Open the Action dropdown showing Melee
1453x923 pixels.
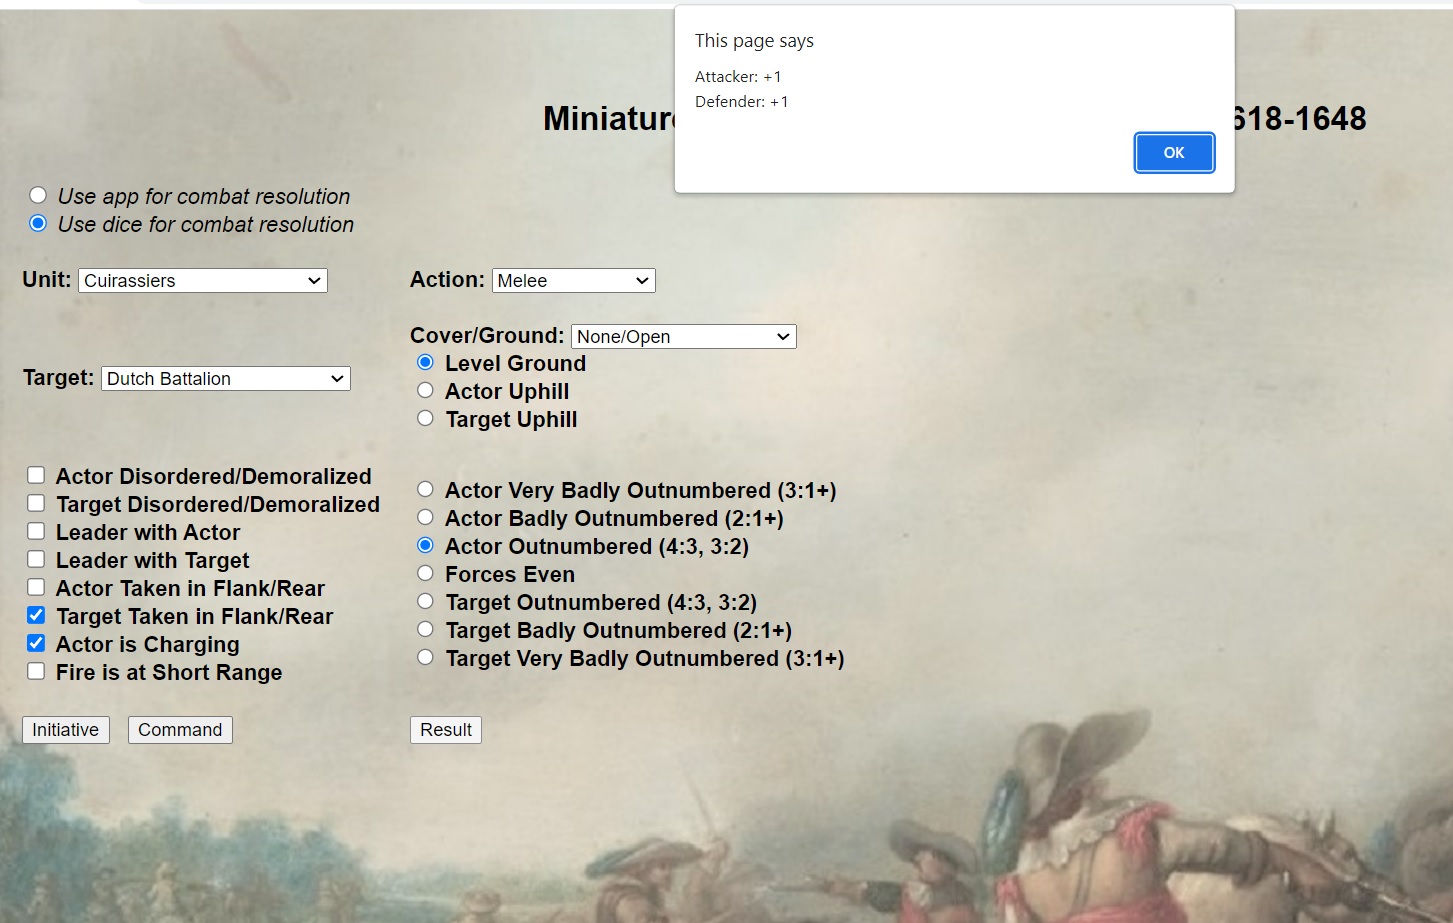pyautogui.click(x=573, y=281)
